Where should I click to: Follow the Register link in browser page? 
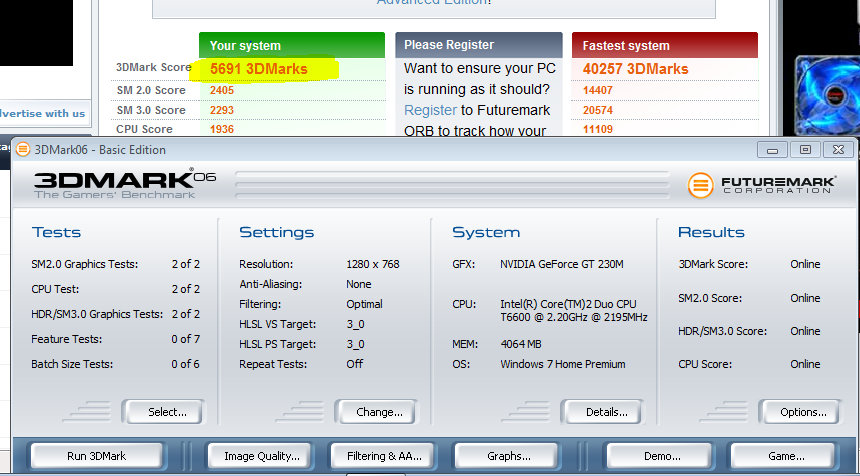pos(430,110)
